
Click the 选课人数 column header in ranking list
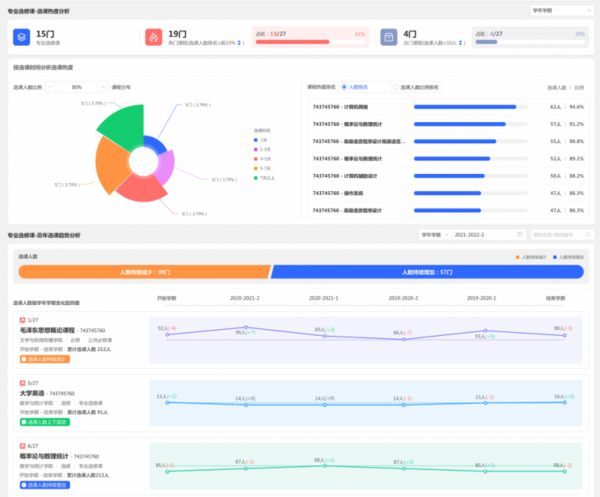coord(556,88)
